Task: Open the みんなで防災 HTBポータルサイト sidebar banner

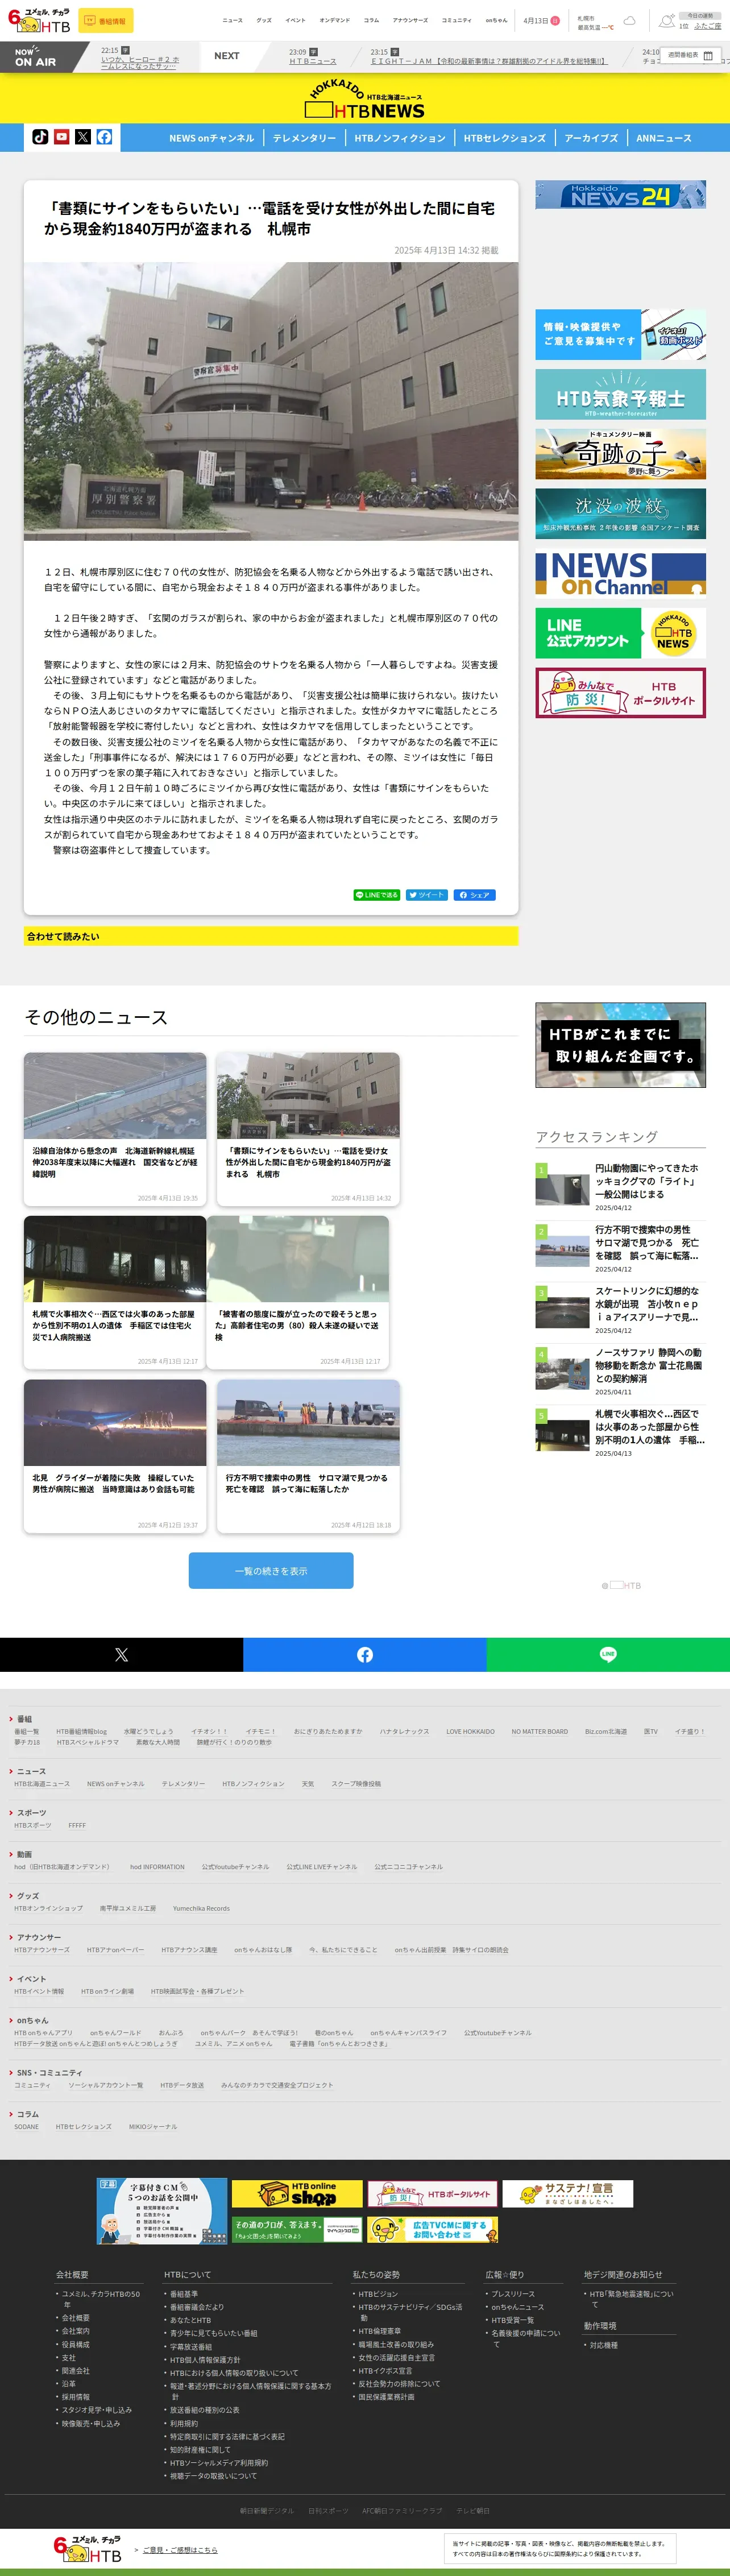Action: pyautogui.click(x=620, y=693)
